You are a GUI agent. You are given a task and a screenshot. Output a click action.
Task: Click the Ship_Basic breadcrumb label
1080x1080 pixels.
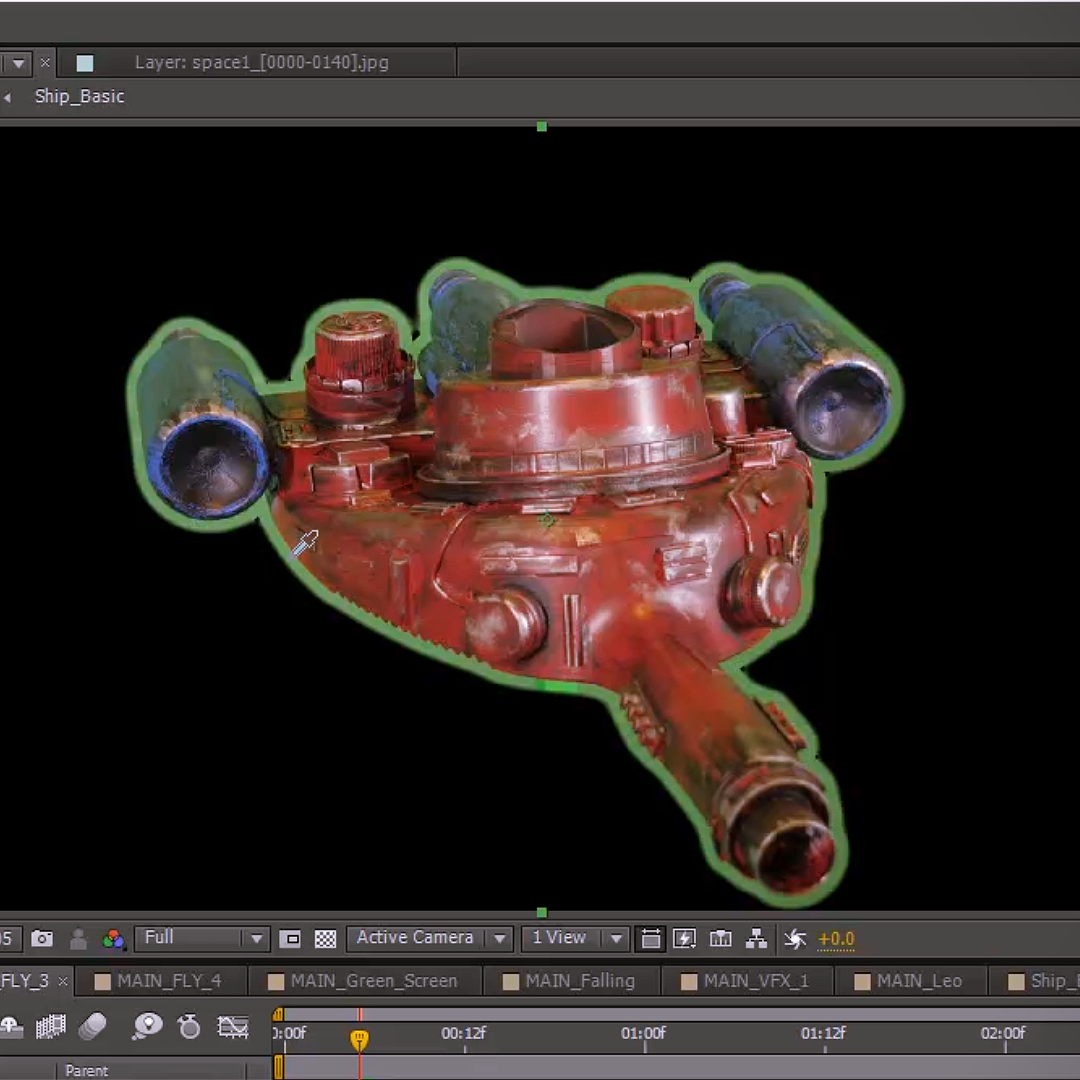(80, 97)
